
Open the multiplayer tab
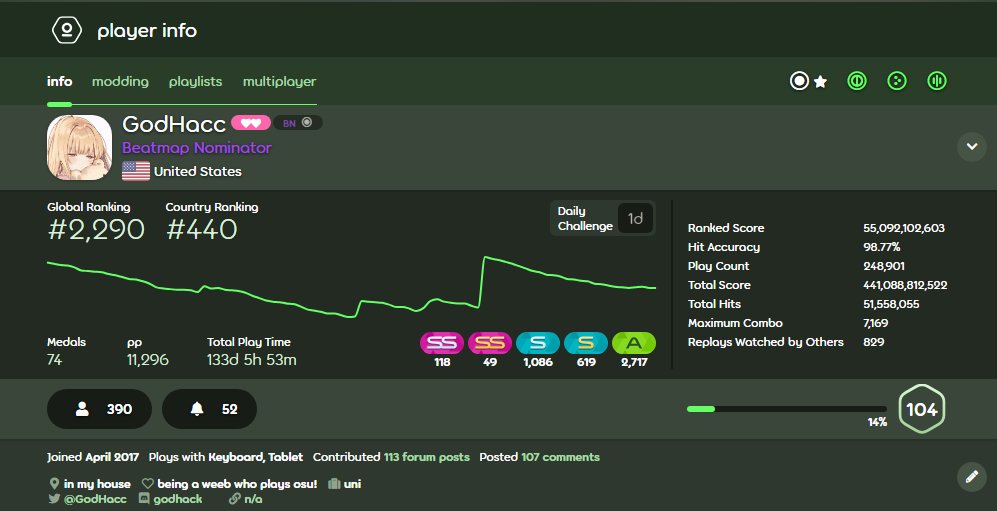pyautogui.click(x=279, y=81)
